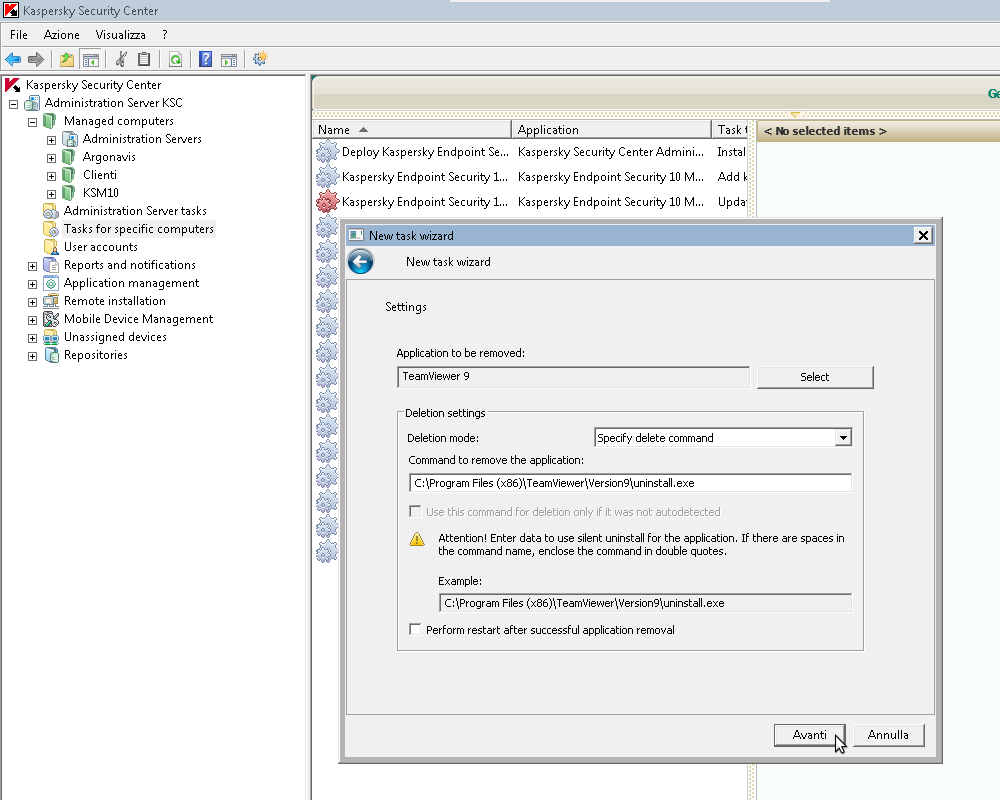The width and height of the screenshot is (1000, 800).
Task: Close the New task wizard dialog
Action: pyautogui.click(x=923, y=235)
